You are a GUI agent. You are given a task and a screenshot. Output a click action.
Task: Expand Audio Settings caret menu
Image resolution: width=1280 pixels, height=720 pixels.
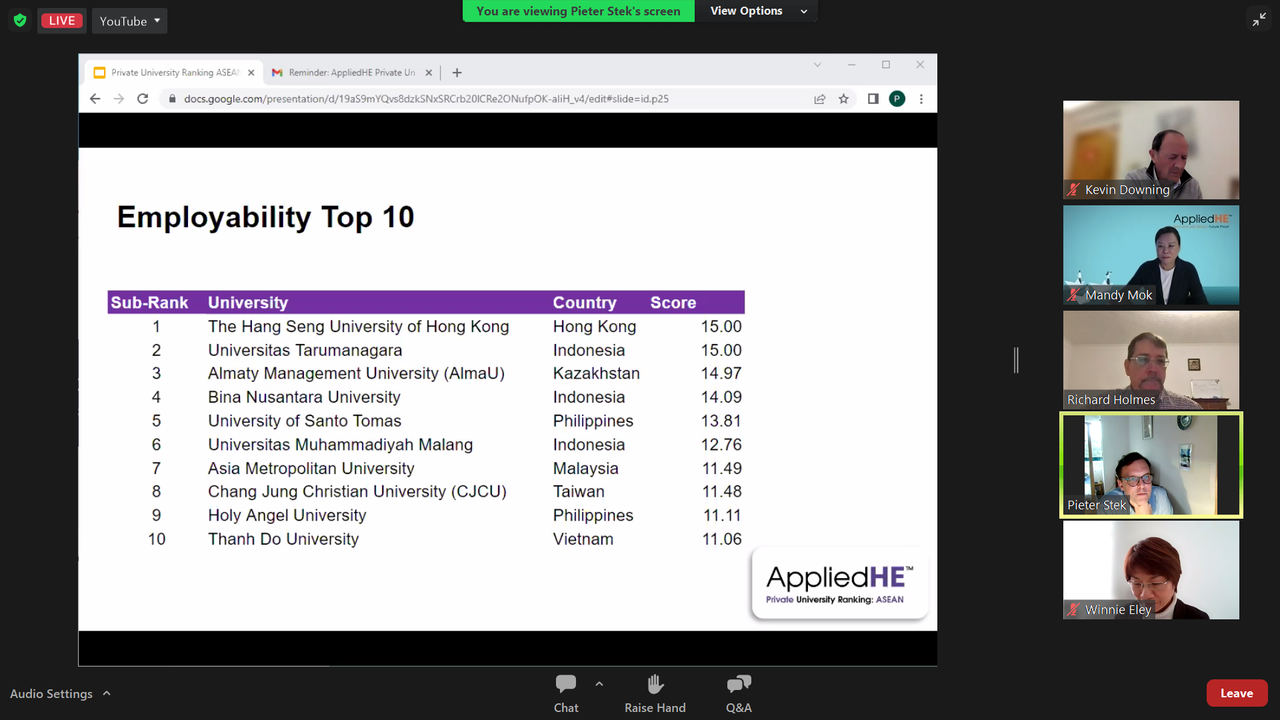pyautogui.click(x=107, y=693)
